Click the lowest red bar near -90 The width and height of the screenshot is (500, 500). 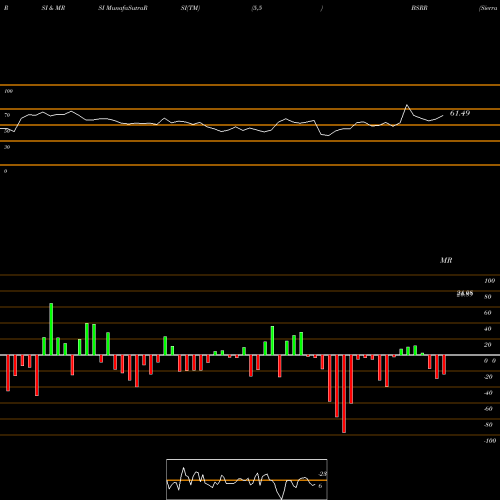[x=344, y=394]
